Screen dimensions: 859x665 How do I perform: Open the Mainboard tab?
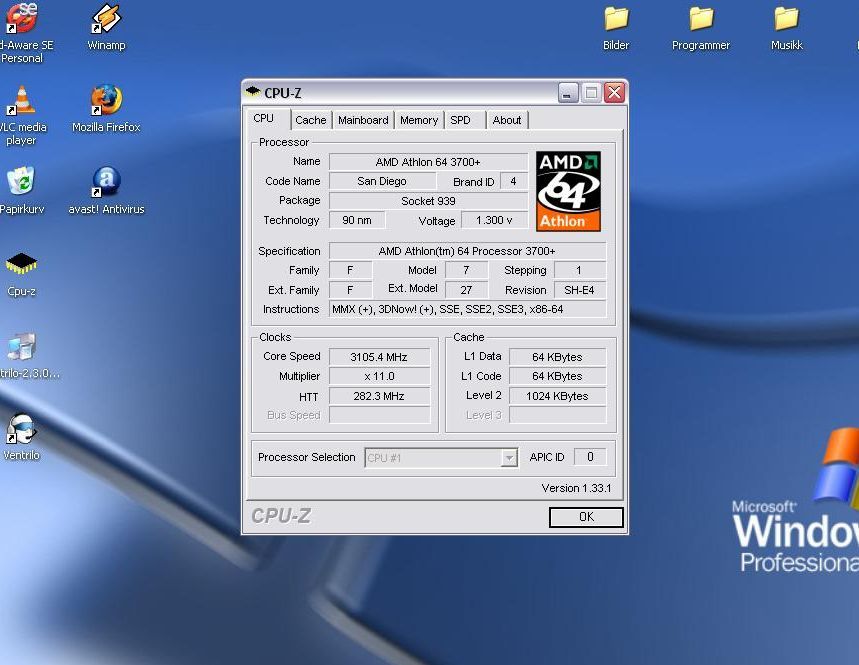click(x=363, y=120)
